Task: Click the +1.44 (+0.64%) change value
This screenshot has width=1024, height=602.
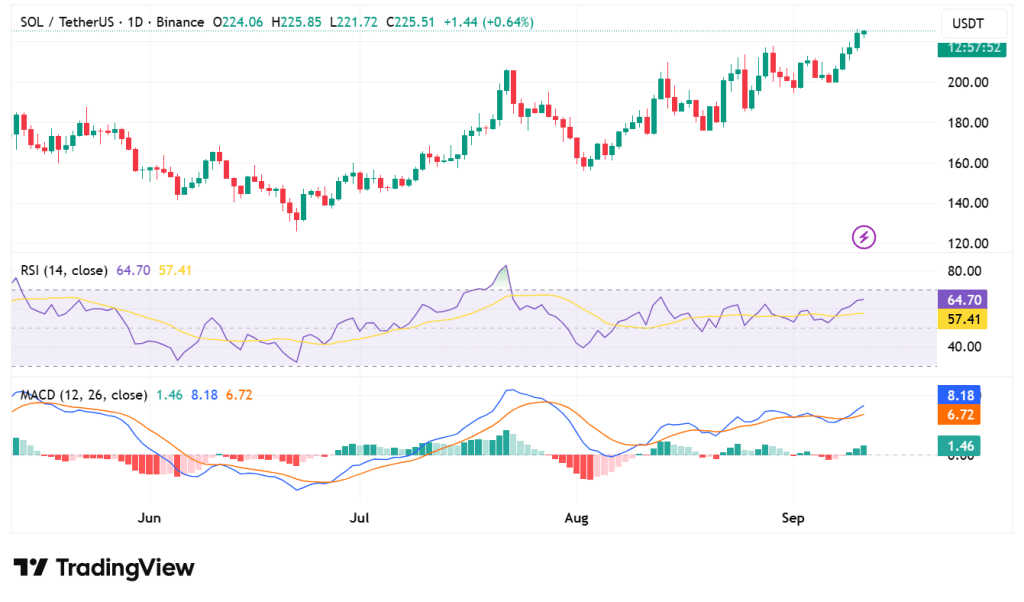Action: (488, 22)
